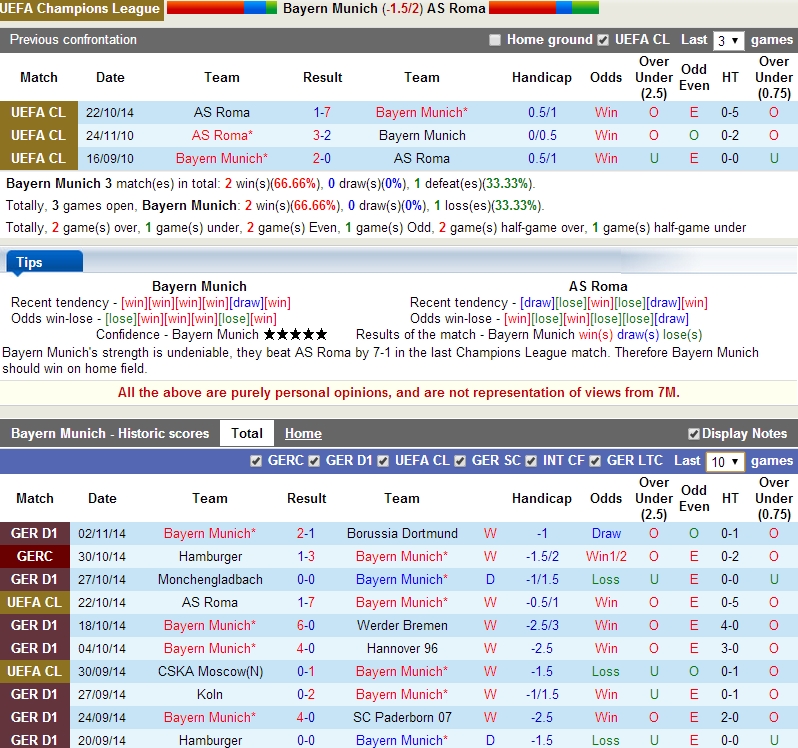Click the 6-0 result versus Werder Bremen
The height and width of the screenshot is (748, 798).
[305, 625]
